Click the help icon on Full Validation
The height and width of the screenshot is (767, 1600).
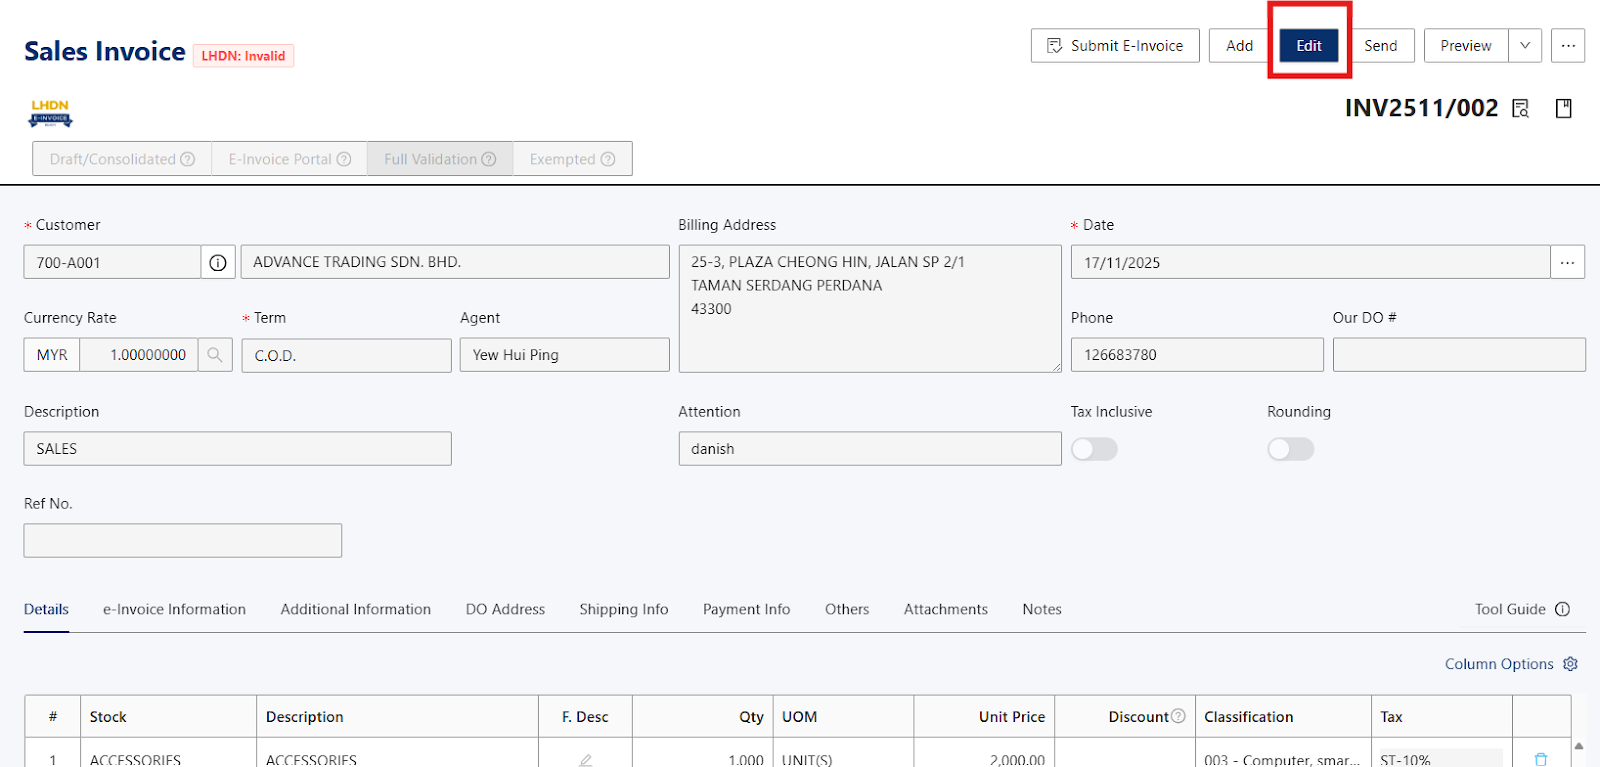point(489,159)
